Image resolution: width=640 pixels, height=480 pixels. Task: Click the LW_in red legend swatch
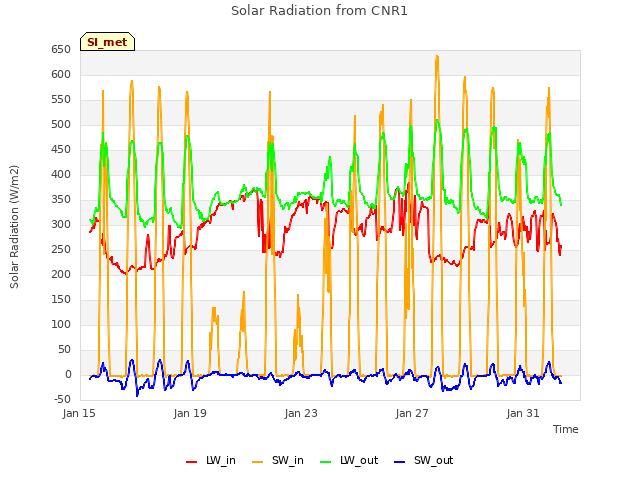(x=191, y=462)
